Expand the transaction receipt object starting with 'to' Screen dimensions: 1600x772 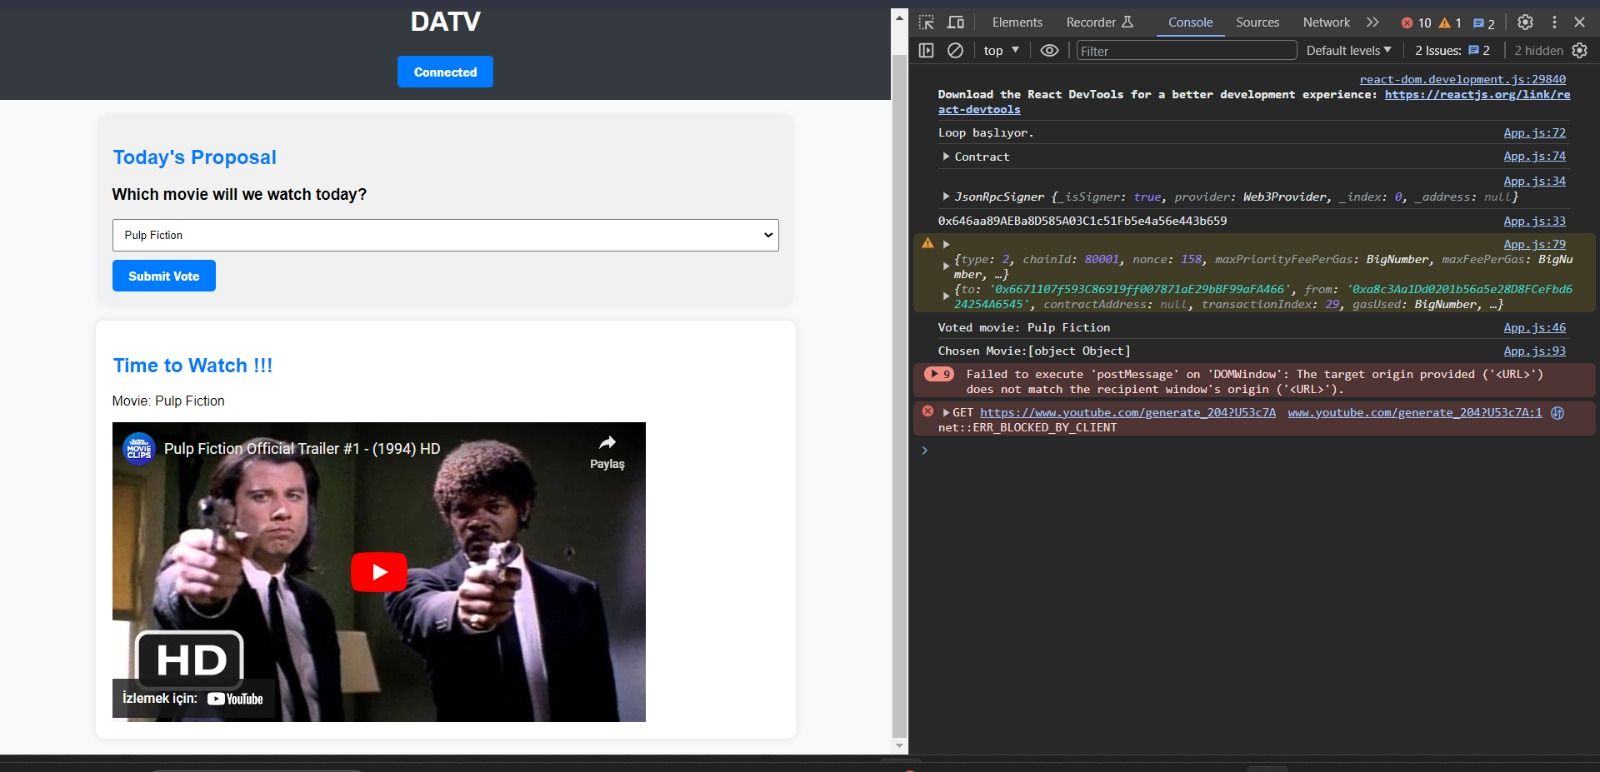[x=946, y=296]
